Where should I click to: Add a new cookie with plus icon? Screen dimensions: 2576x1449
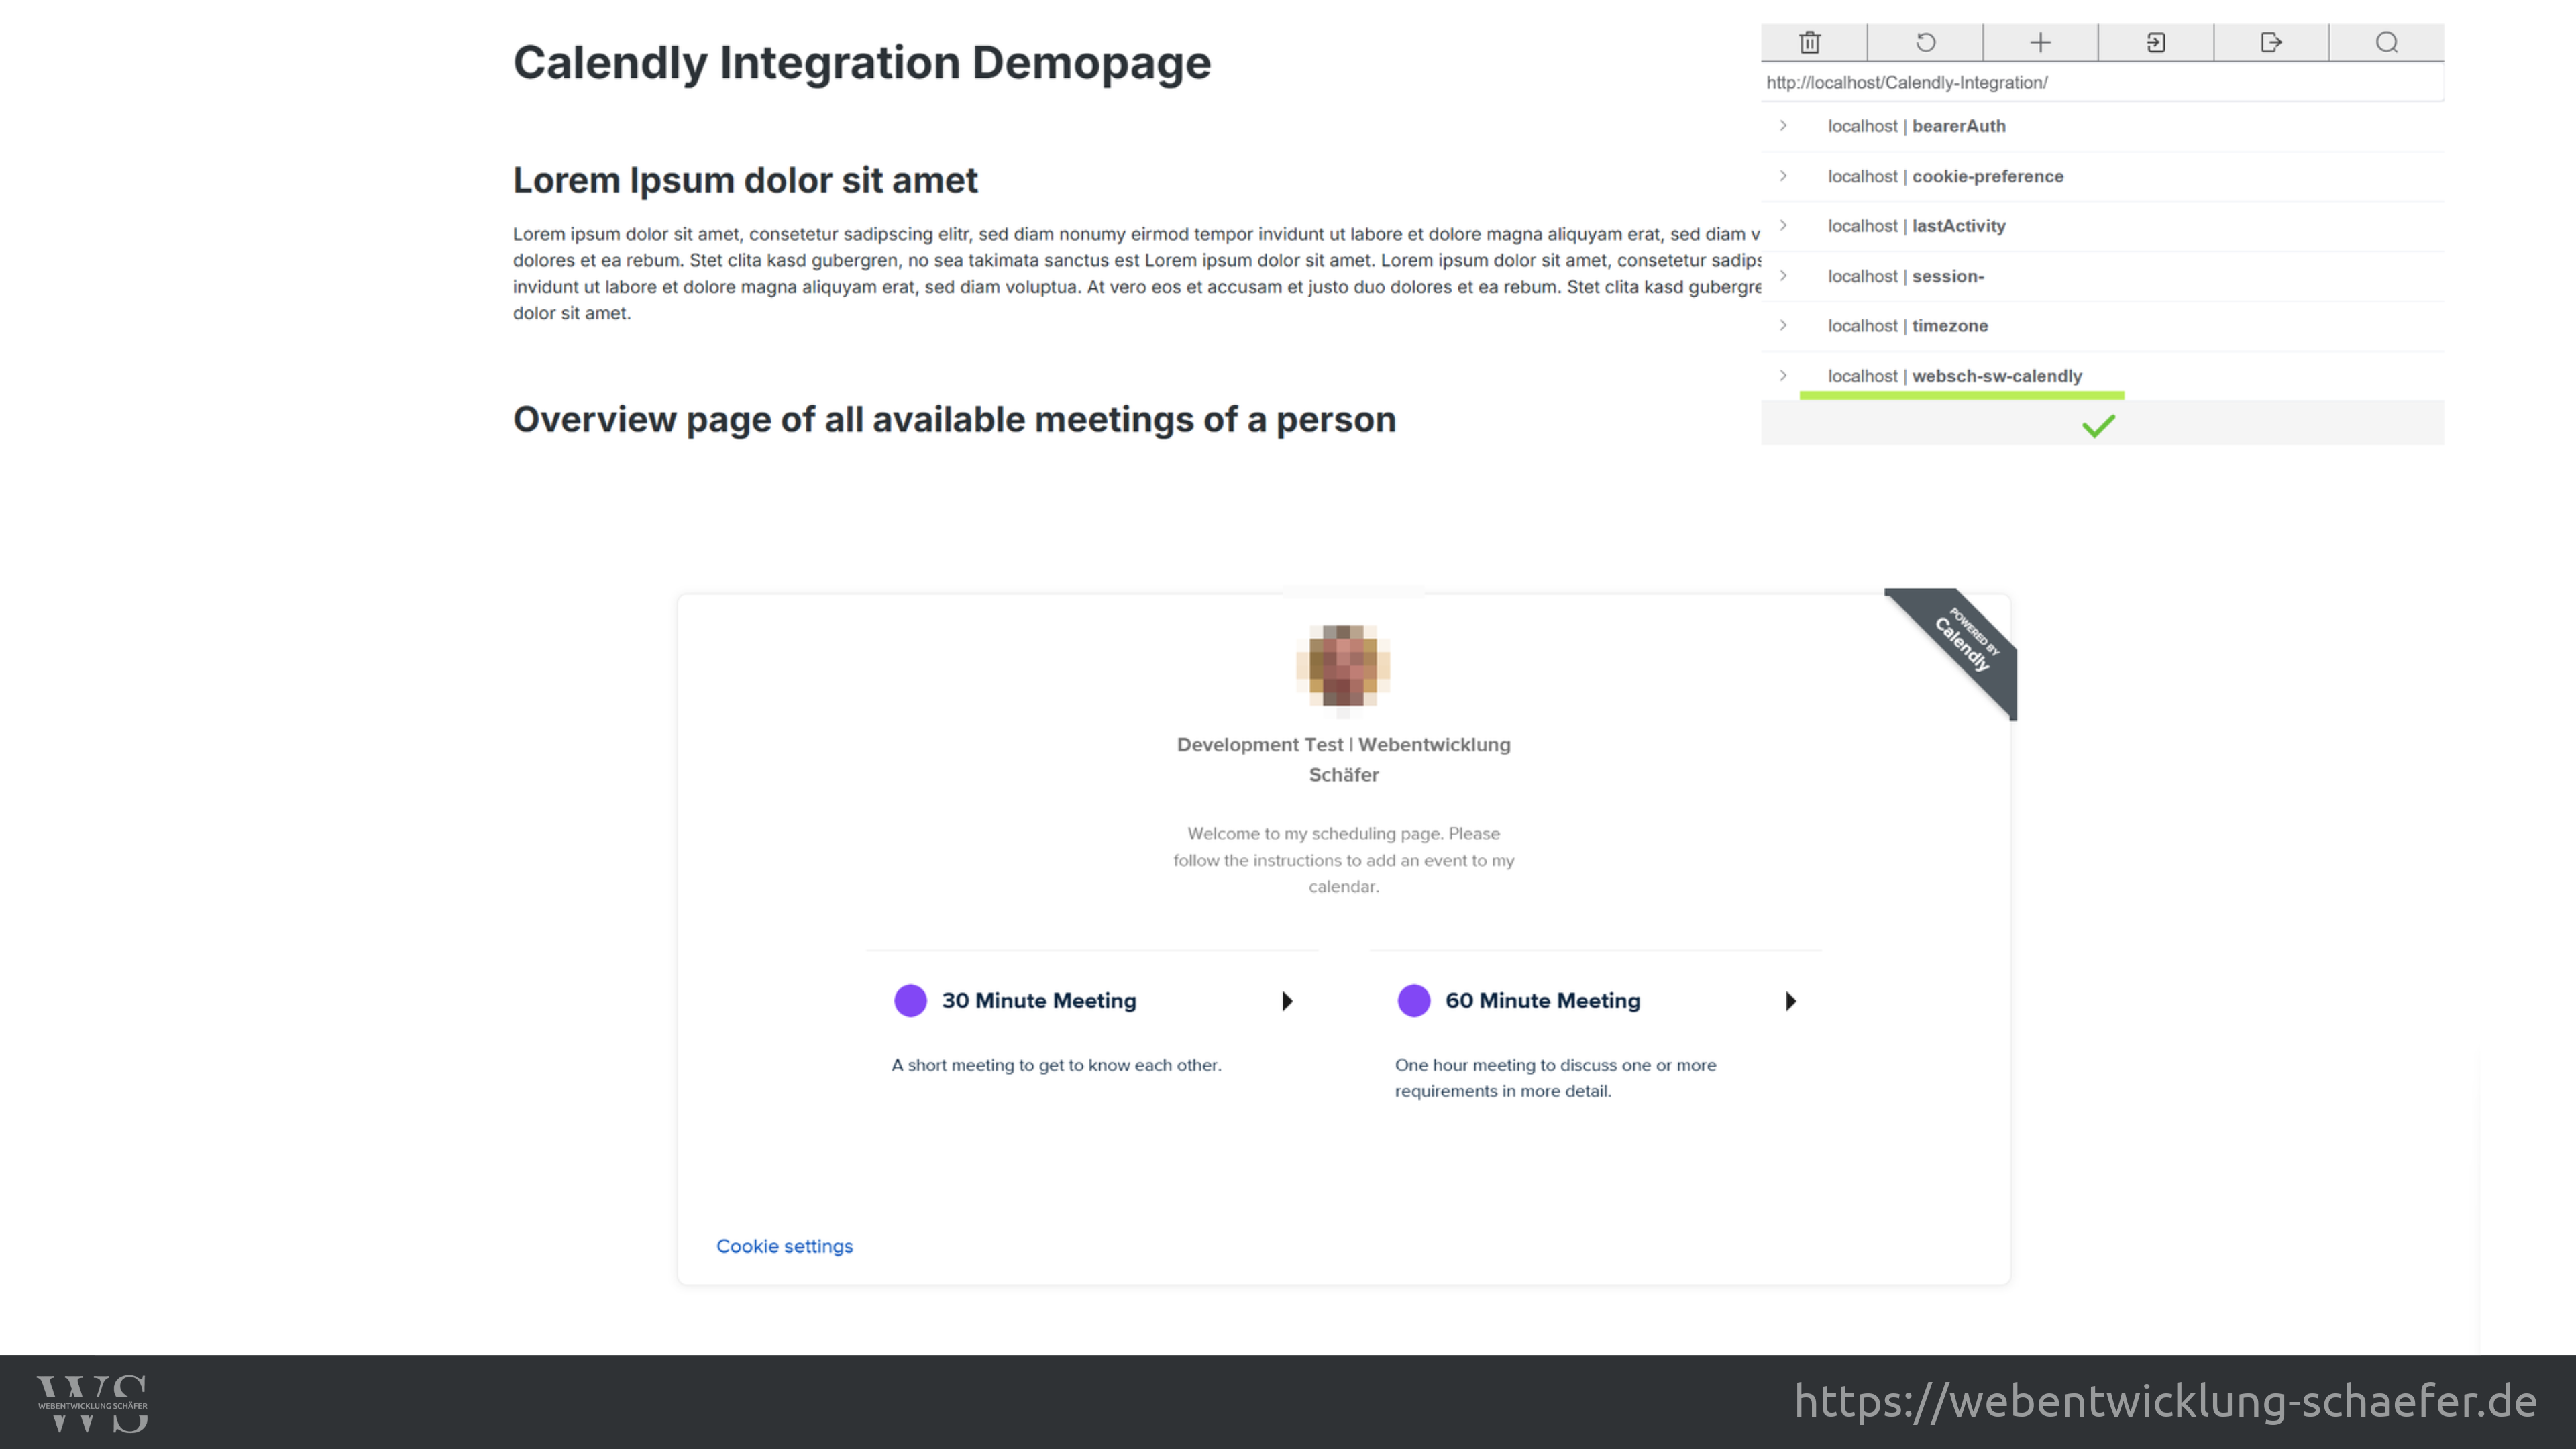(x=2040, y=42)
